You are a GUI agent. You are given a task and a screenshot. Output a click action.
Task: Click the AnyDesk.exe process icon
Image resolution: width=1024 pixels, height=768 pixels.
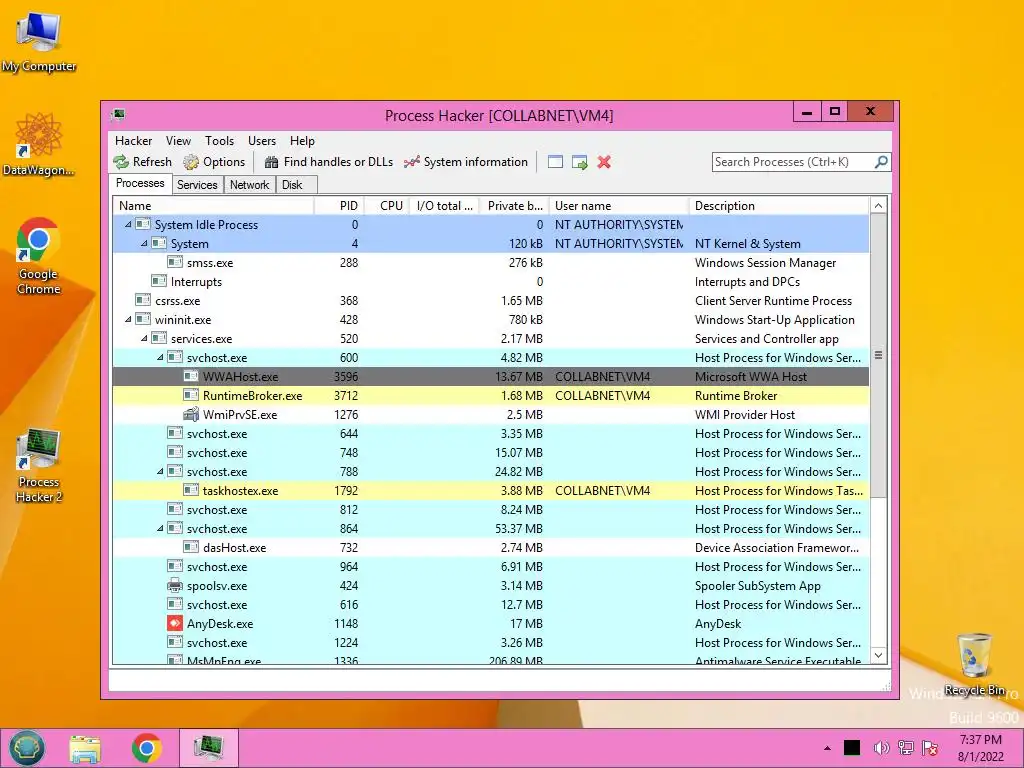(x=174, y=624)
